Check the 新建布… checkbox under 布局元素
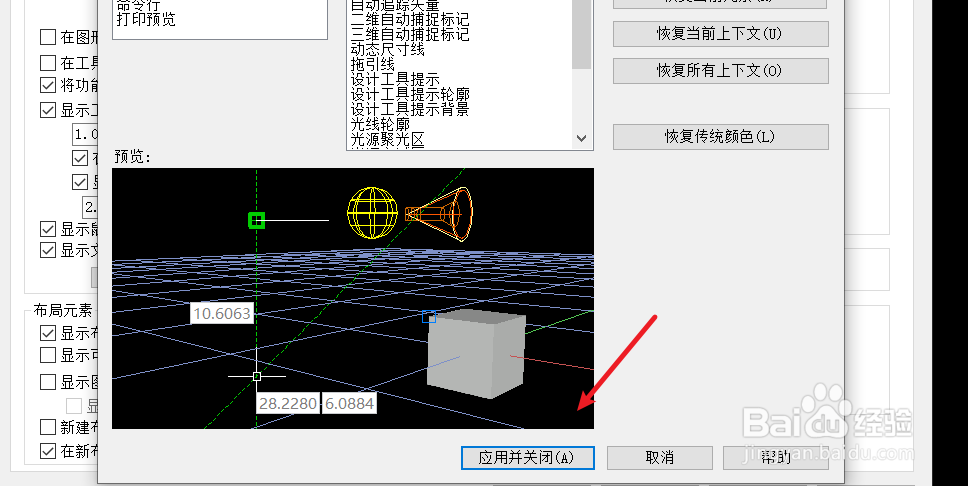Viewport: 968px width, 486px height. click(x=48, y=427)
